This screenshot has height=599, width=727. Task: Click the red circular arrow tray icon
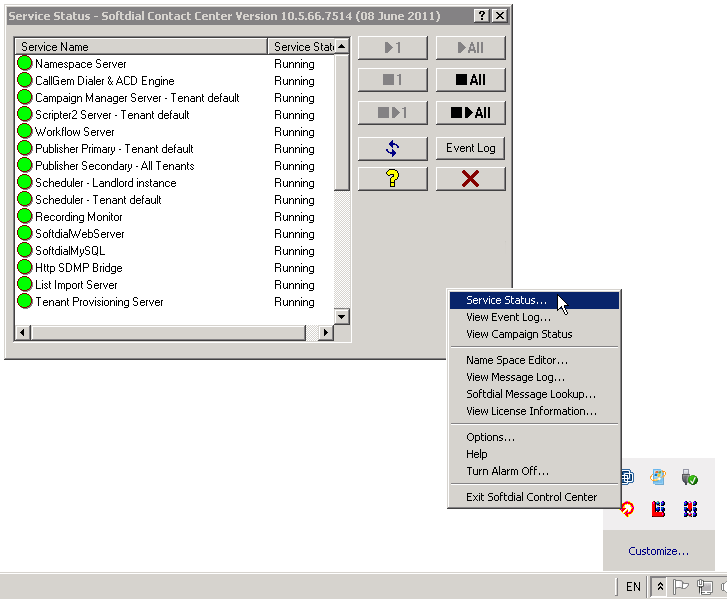click(x=627, y=509)
